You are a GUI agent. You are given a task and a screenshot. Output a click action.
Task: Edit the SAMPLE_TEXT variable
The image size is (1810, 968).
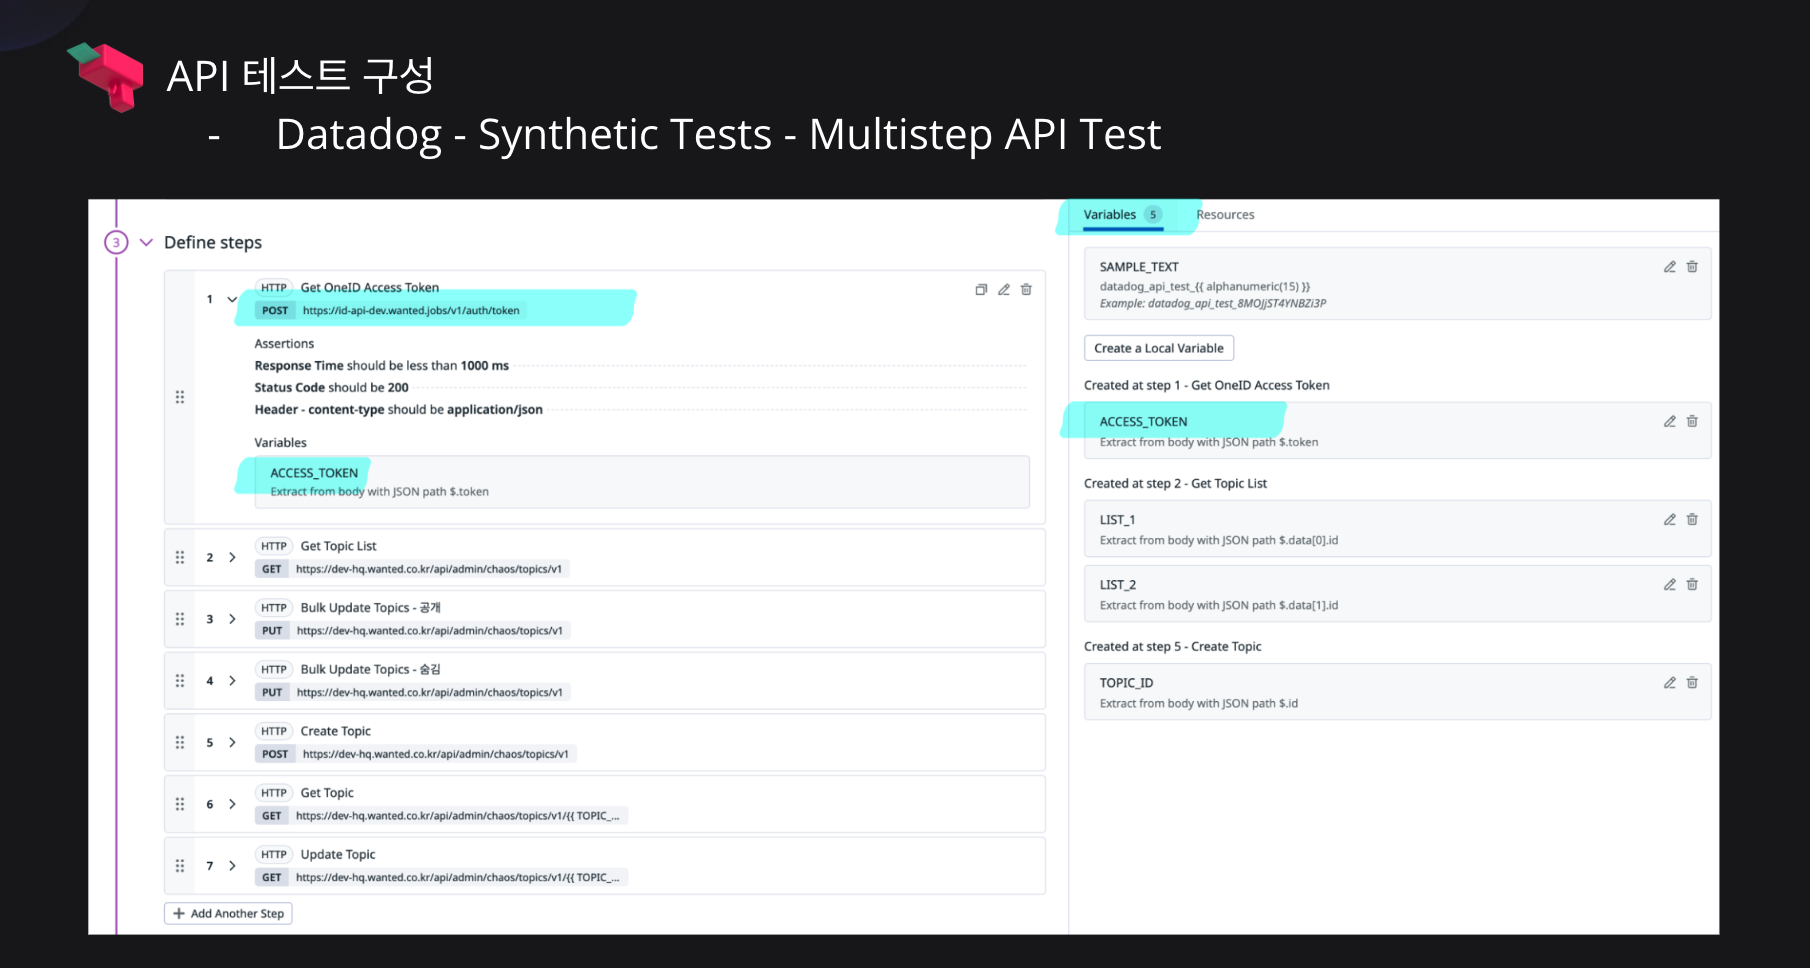tap(1669, 267)
